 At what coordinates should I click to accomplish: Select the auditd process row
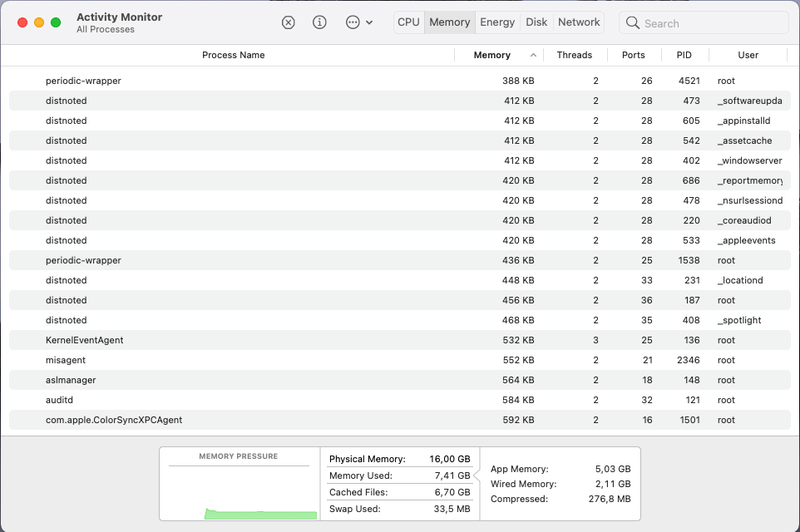pyautogui.click(x=400, y=399)
